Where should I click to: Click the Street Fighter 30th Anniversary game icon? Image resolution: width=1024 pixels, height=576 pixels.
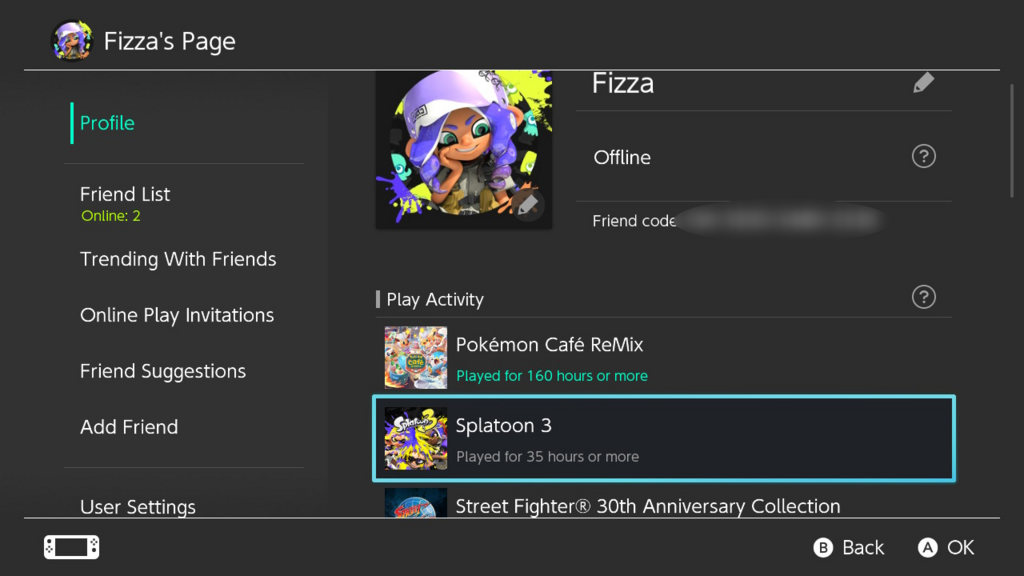416,503
